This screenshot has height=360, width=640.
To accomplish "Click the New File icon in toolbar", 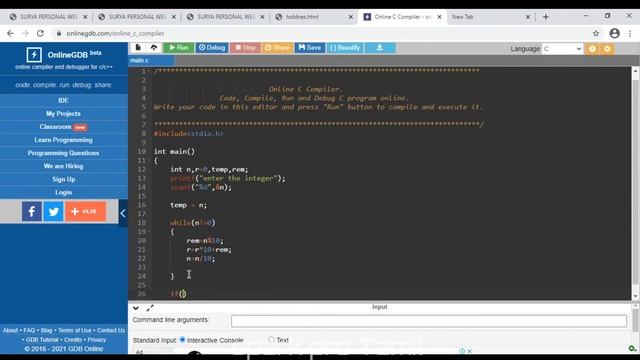I will 138,48.
